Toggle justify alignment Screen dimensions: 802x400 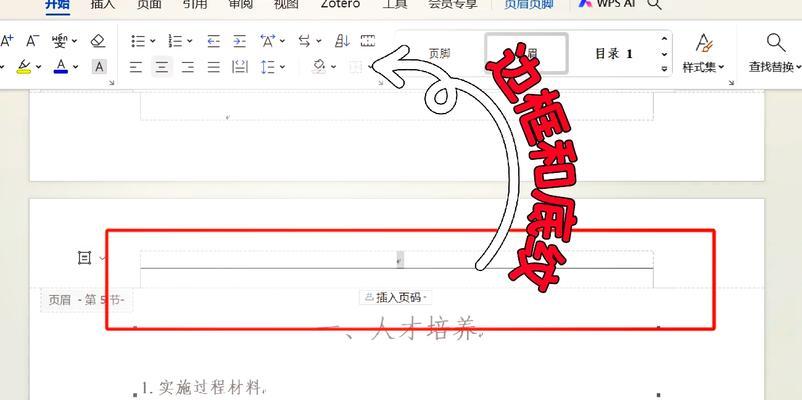tap(213, 66)
